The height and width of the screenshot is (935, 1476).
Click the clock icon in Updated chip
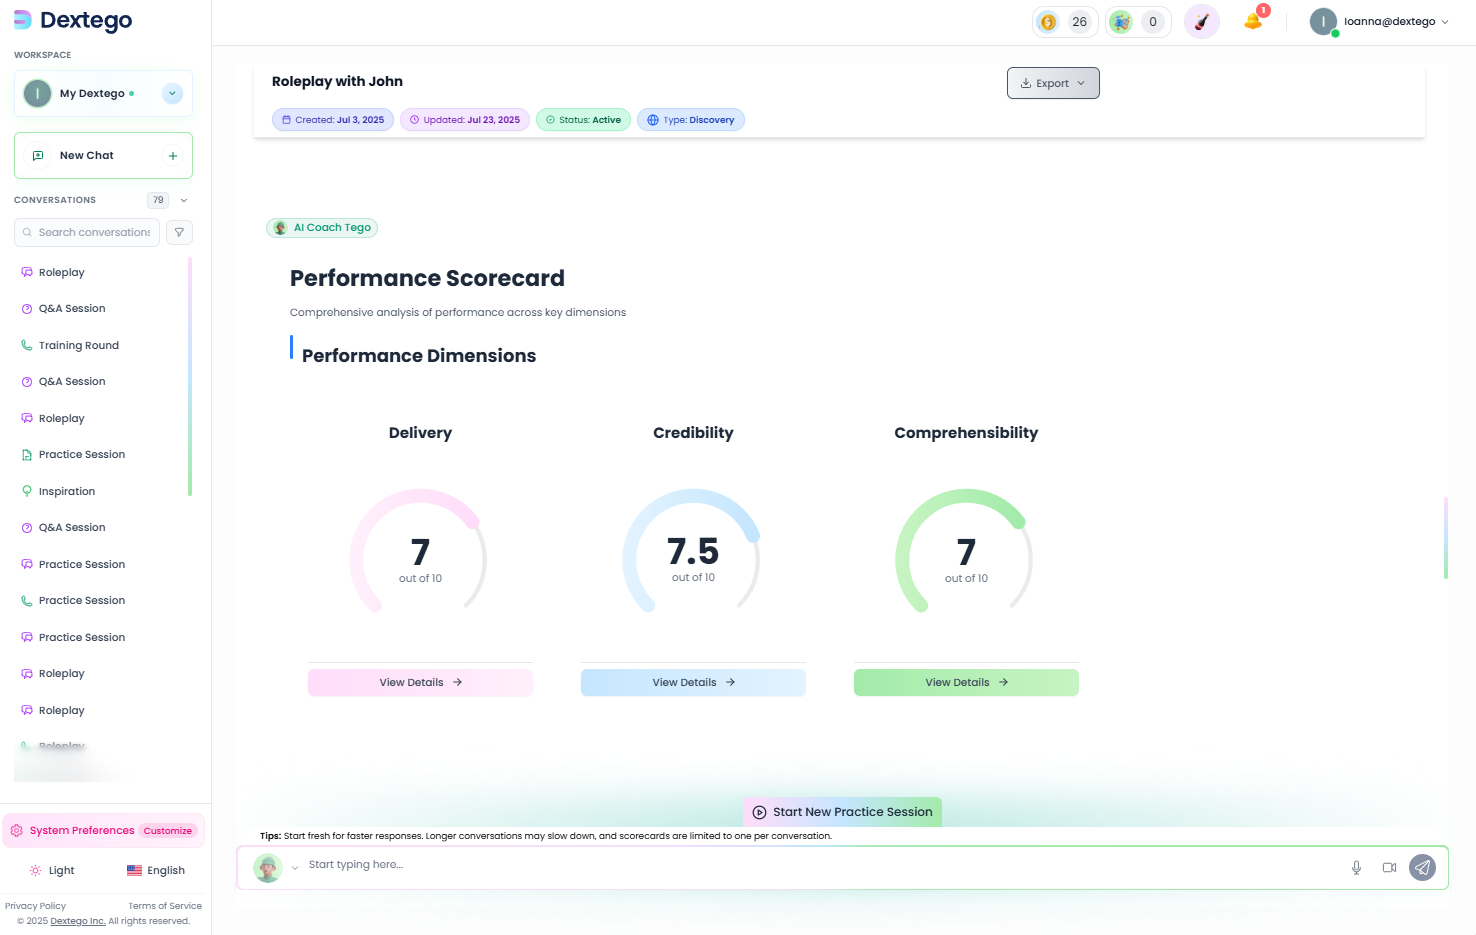[x=414, y=120]
